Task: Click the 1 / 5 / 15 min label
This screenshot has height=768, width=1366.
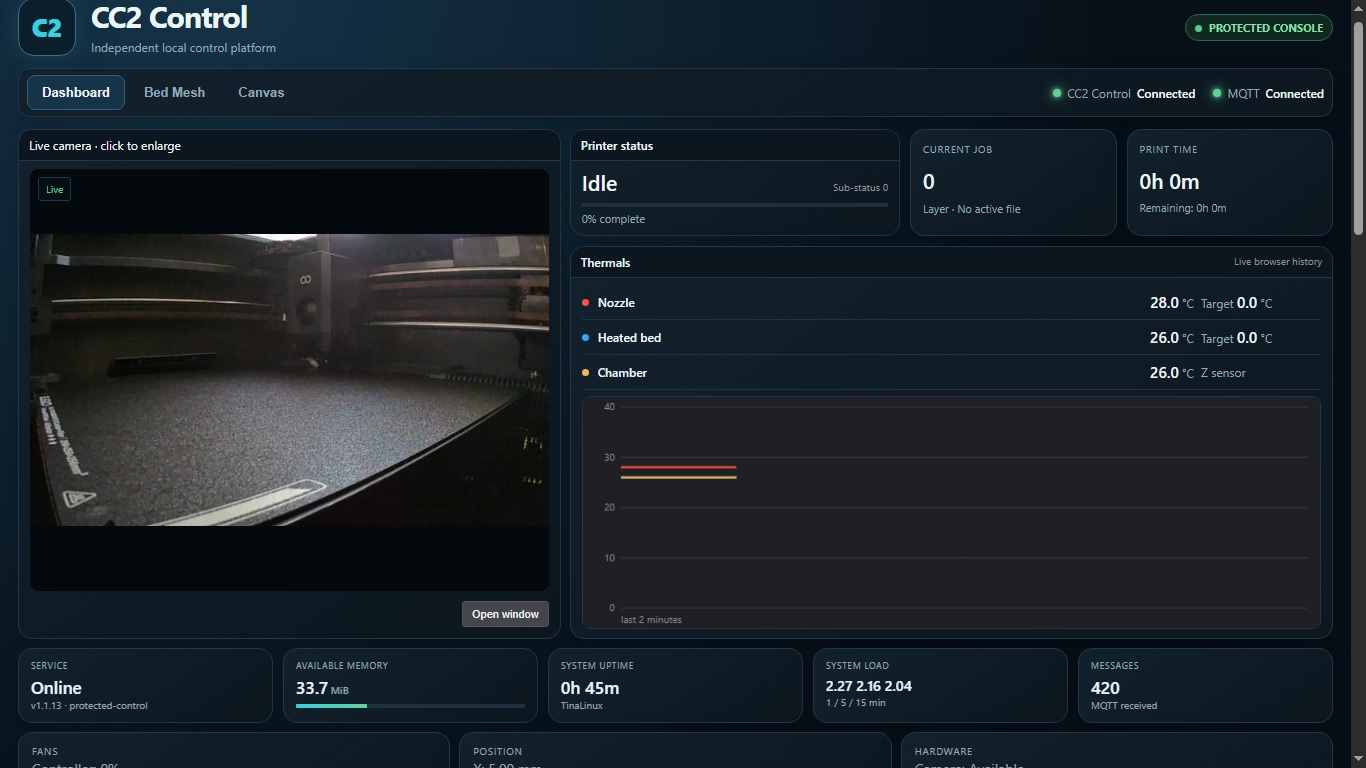Action: click(x=856, y=703)
